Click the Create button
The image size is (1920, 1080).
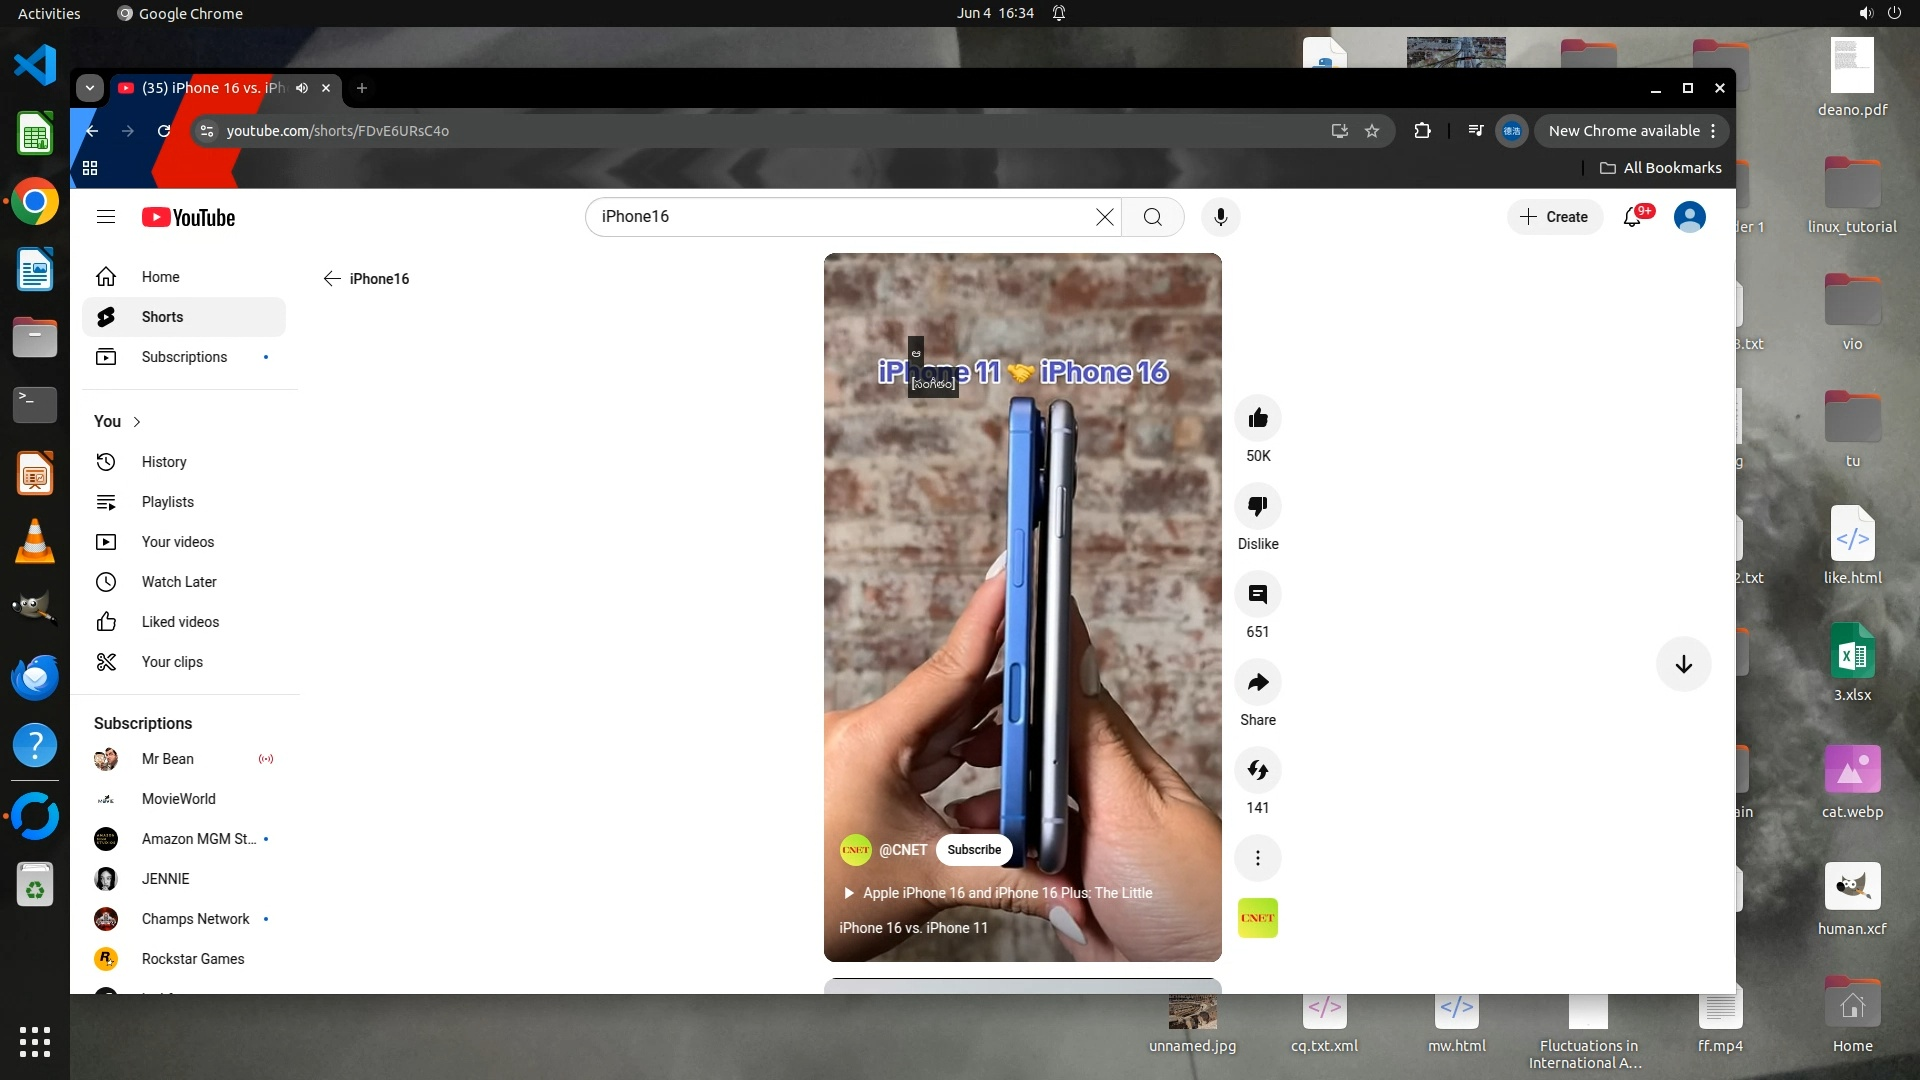[1554, 217]
